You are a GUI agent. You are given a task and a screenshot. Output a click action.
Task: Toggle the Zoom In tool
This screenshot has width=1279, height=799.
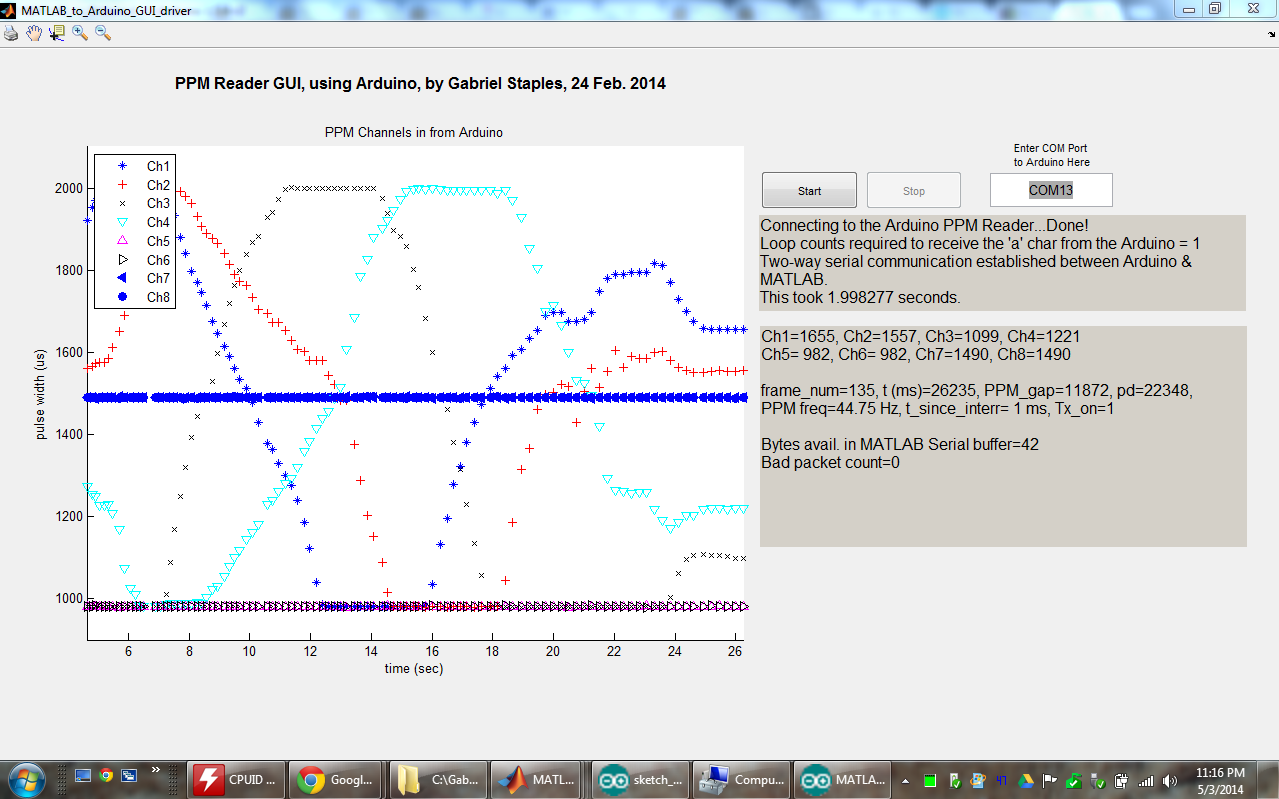coord(79,33)
